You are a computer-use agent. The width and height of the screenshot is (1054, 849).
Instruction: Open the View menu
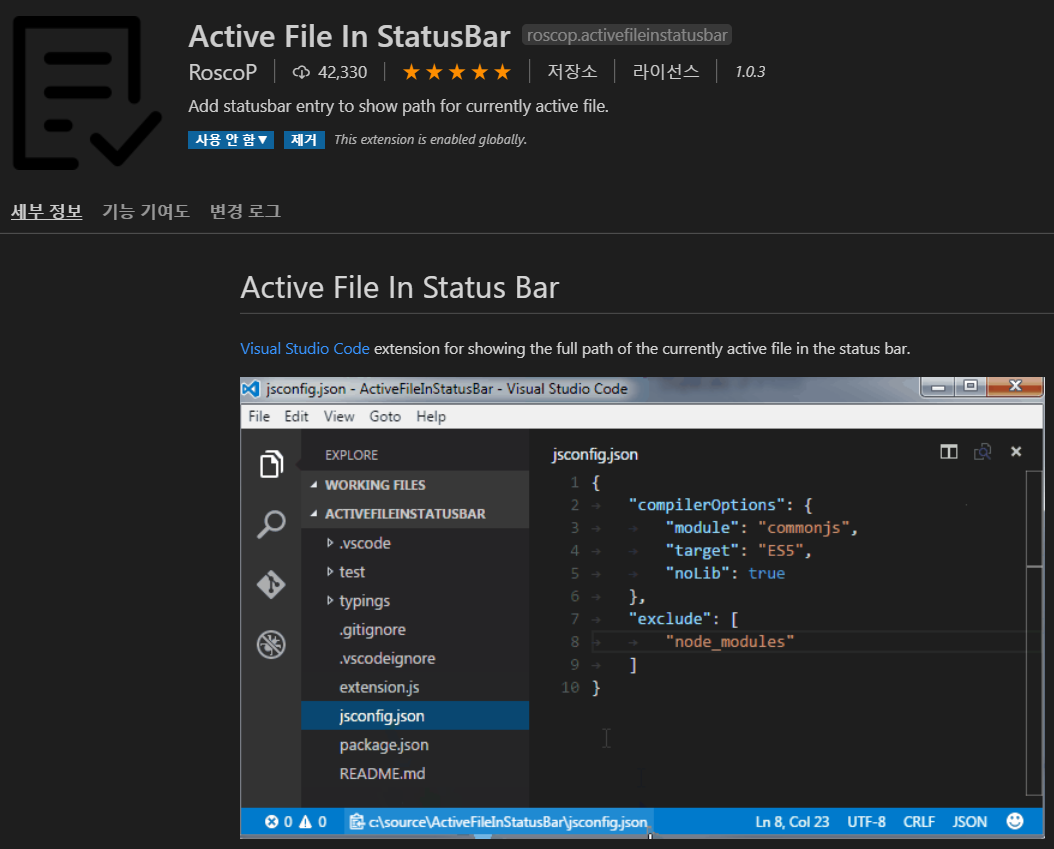click(x=339, y=416)
